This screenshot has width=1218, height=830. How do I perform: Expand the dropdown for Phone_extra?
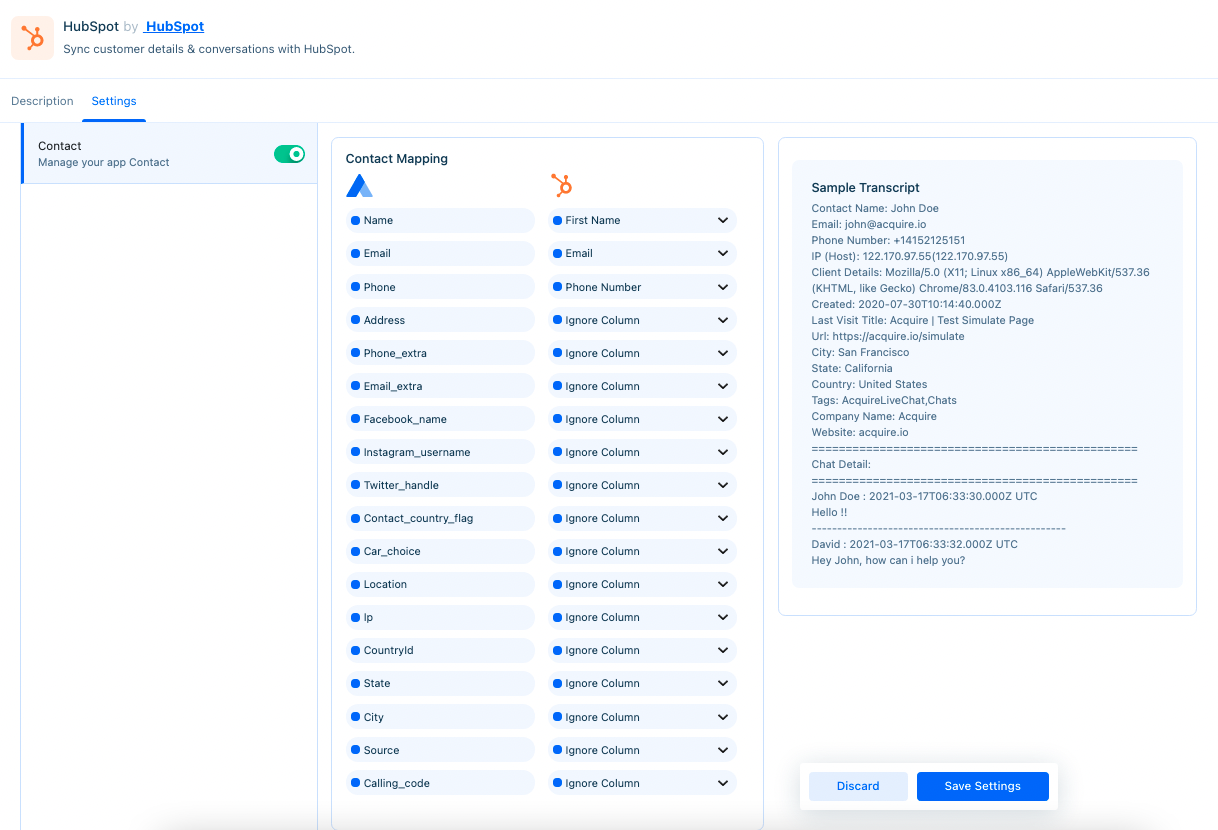point(642,353)
